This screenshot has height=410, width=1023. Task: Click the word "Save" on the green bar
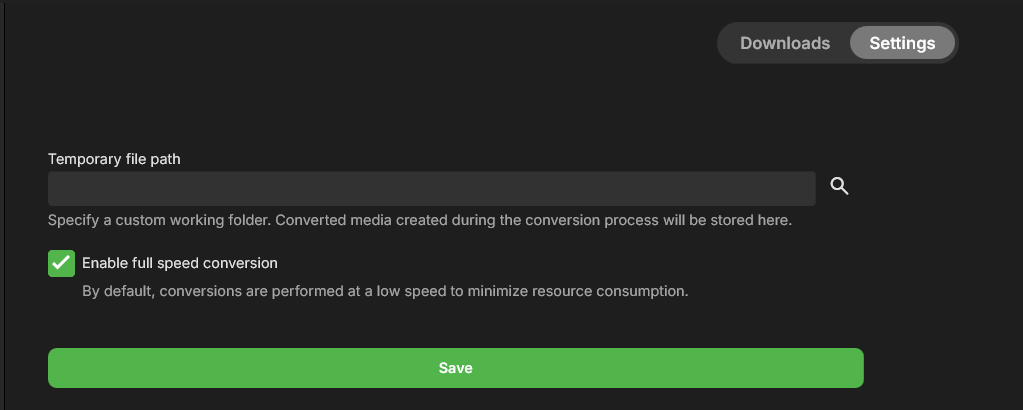pos(455,368)
